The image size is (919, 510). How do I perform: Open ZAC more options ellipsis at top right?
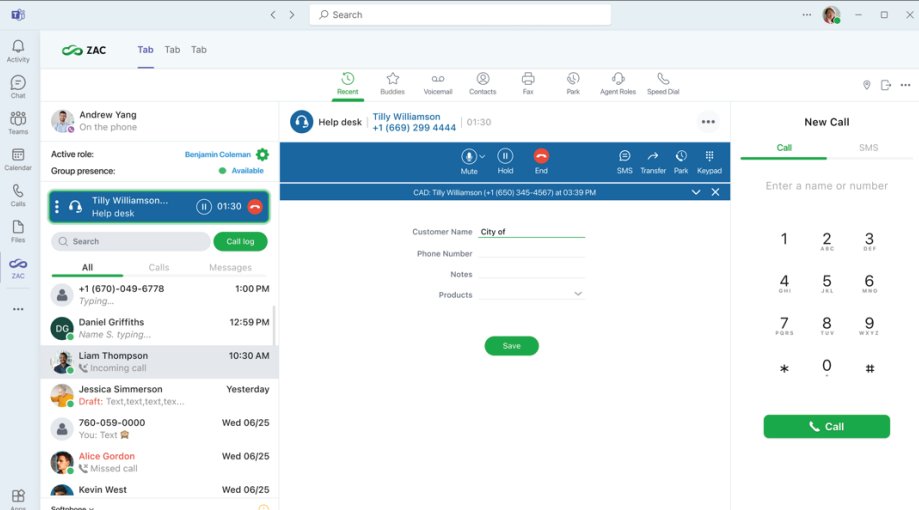pos(906,85)
